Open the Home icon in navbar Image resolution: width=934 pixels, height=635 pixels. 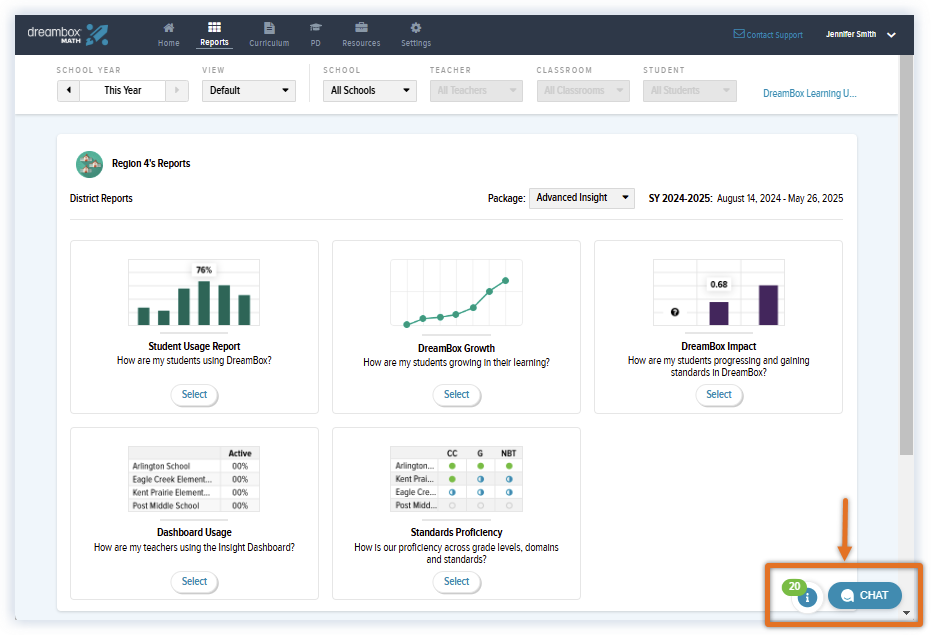pos(169,27)
